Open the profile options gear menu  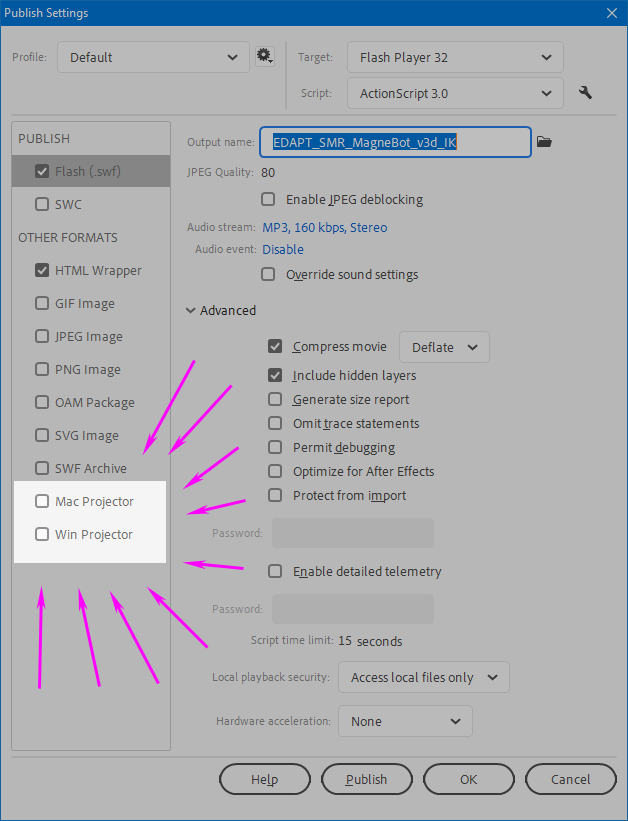[265, 56]
